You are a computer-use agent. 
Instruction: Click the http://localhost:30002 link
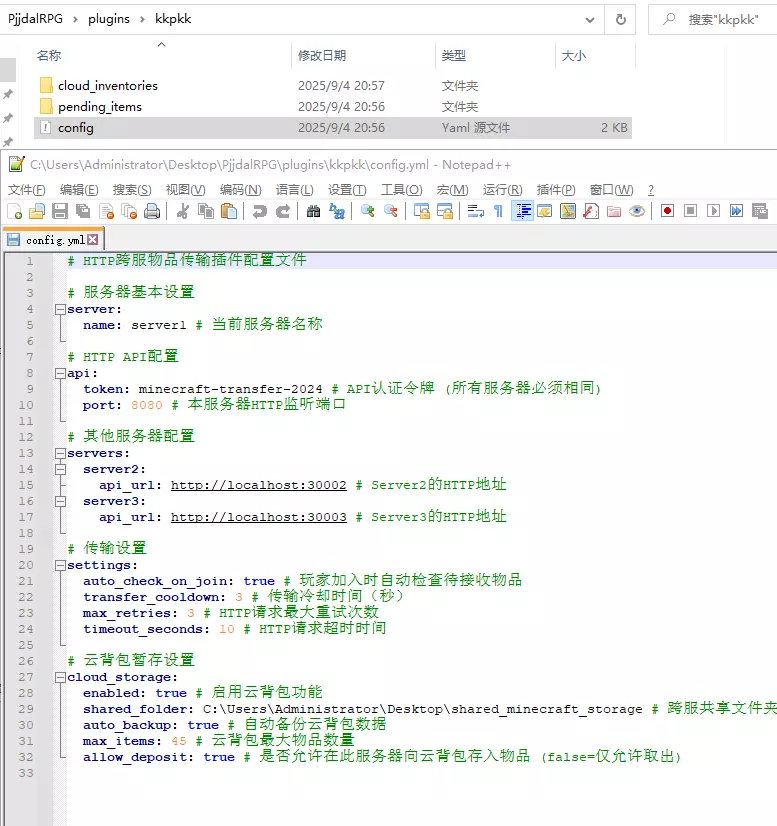(x=259, y=485)
